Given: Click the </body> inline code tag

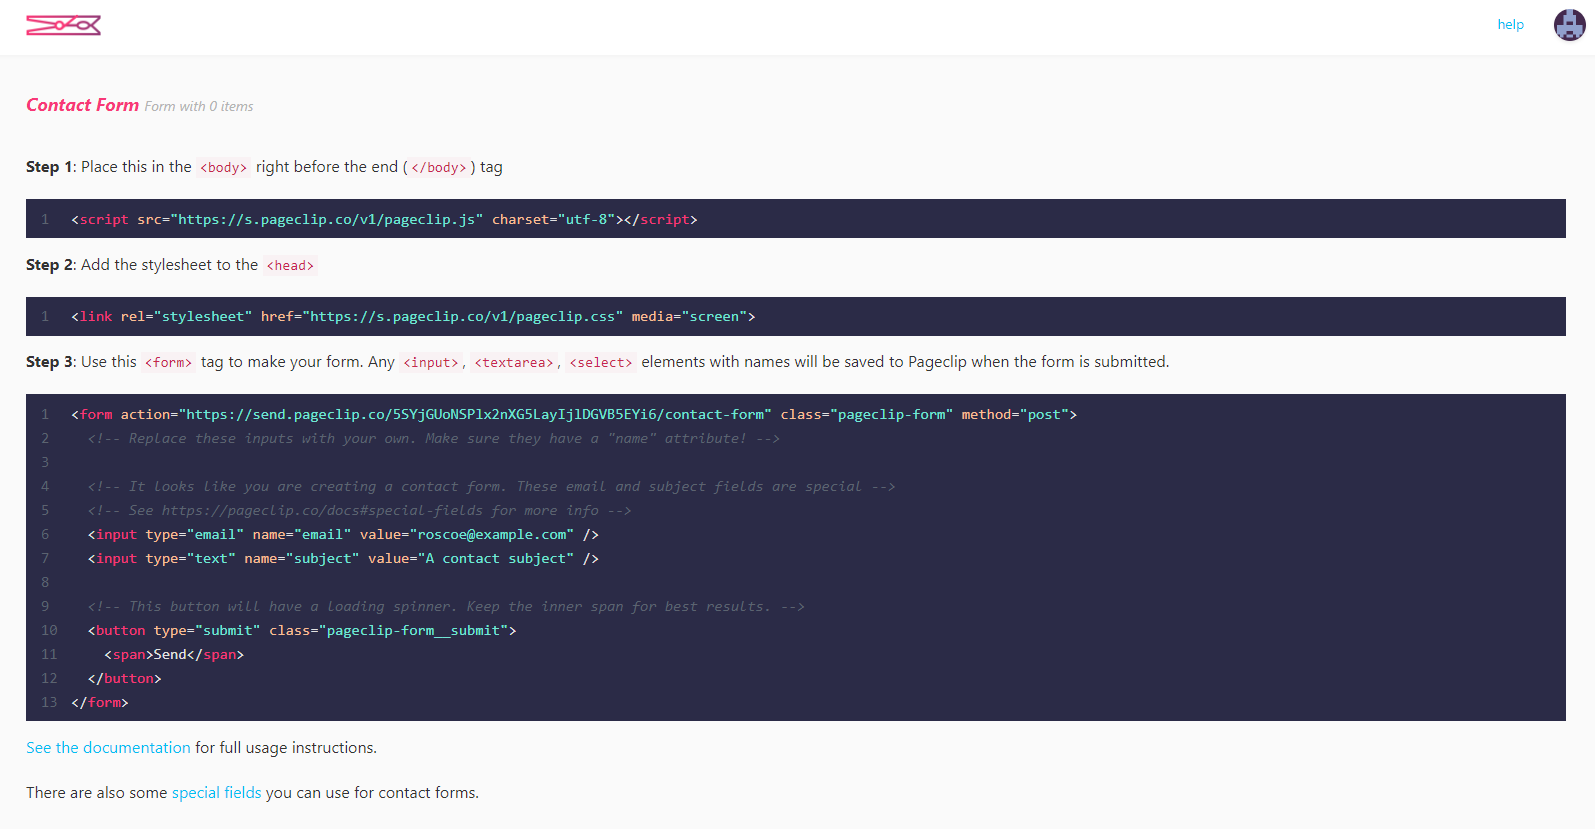Looking at the screenshot, I should [439, 168].
